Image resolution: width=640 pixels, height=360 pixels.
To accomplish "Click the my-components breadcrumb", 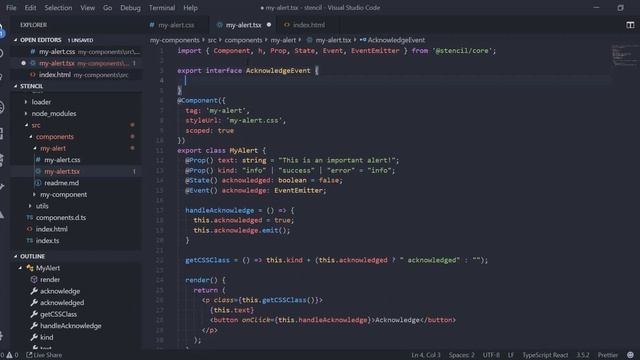I will point(174,40).
